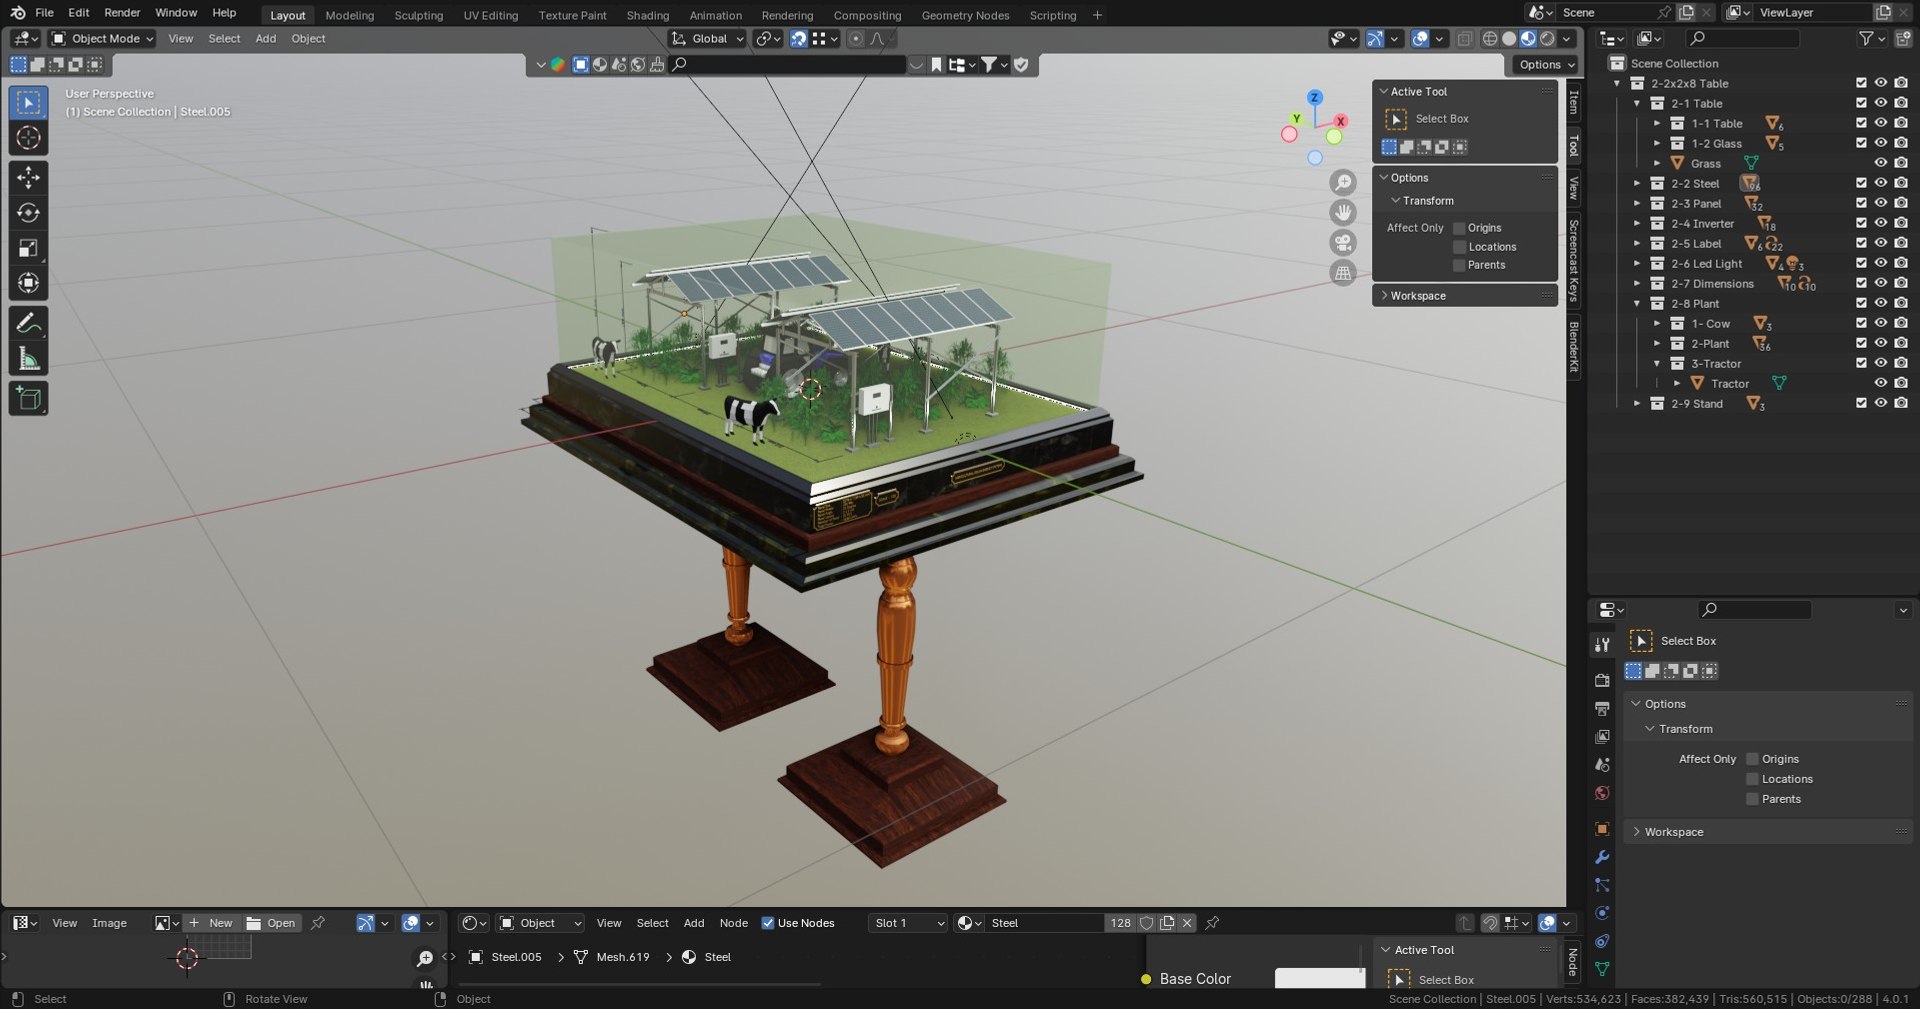Exclude 2-8 Plant collection from view layer
Image resolution: width=1920 pixels, height=1009 pixels.
(x=1861, y=303)
